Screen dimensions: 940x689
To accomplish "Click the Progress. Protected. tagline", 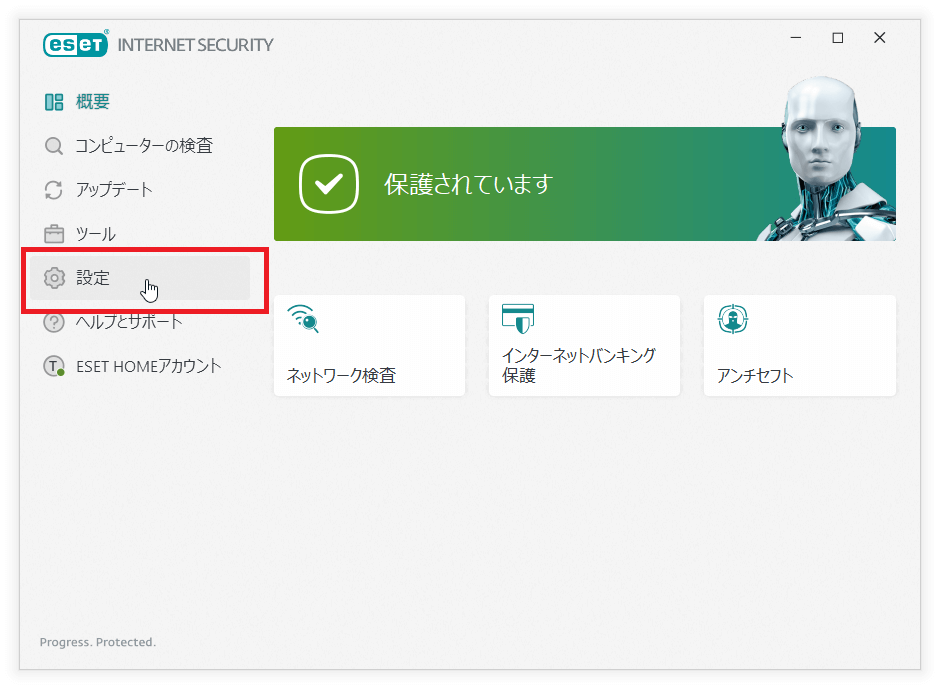I will (98, 642).
